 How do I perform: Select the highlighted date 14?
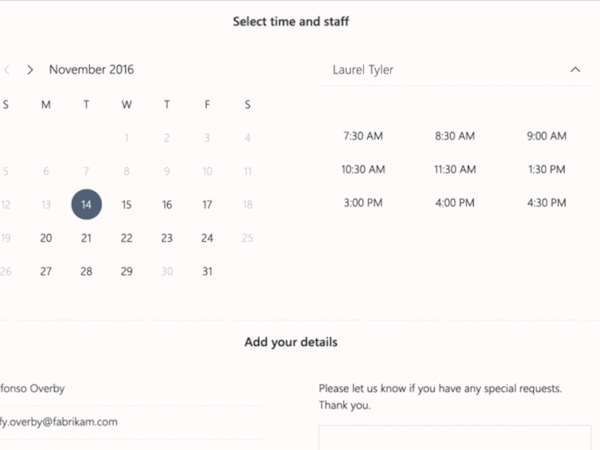pyautogui.click(x=87, y=205)
